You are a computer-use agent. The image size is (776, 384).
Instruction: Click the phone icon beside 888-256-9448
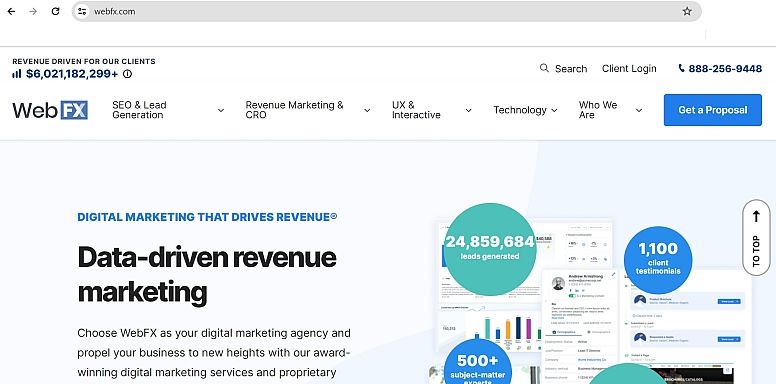[x=681, y=68]
